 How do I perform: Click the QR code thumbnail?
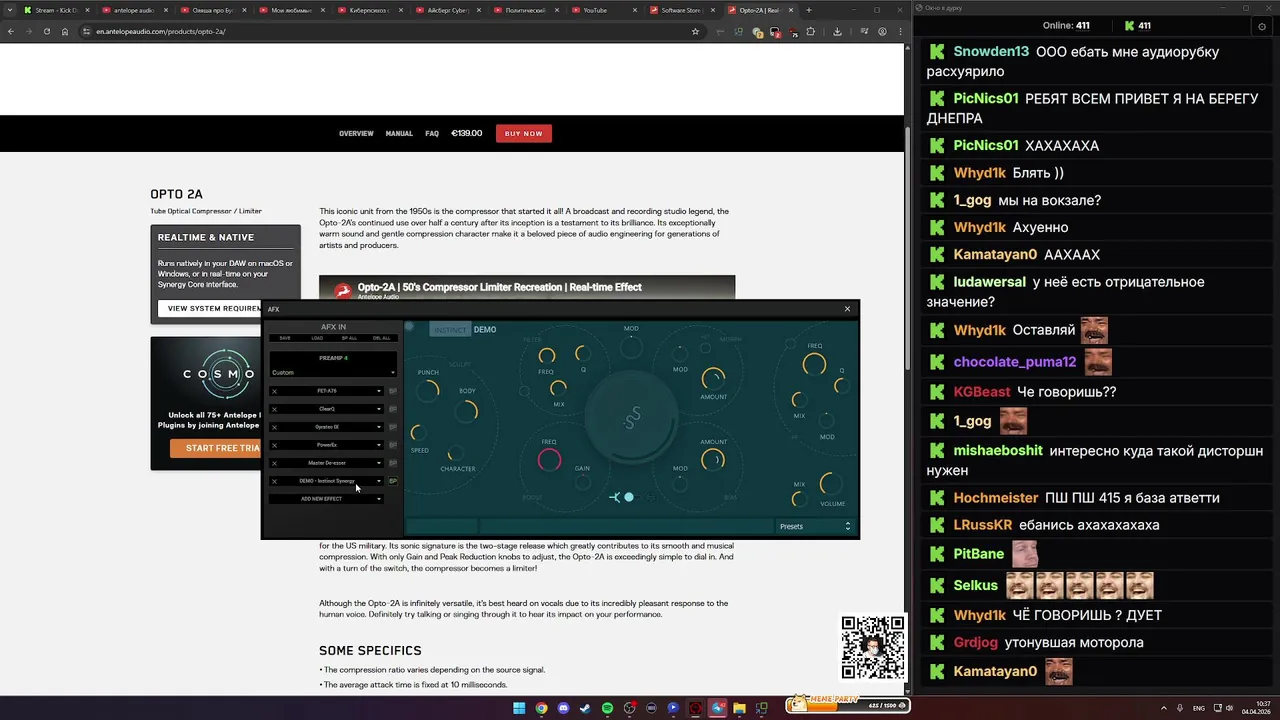pos(873,647)
